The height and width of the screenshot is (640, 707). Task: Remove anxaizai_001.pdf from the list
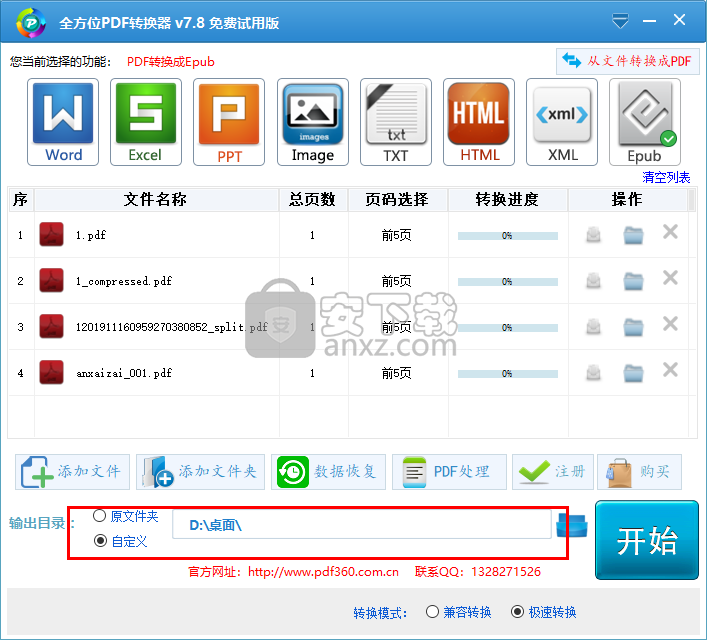(670, 370)
